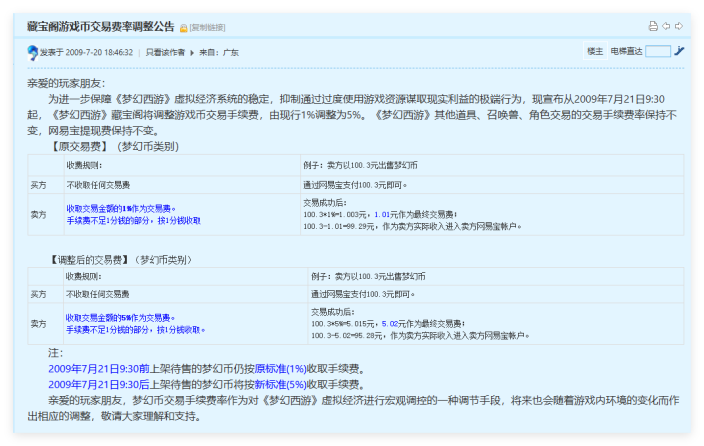
Task: Click 收费规则: header in the second table
Action: click(x=84, y=276)
